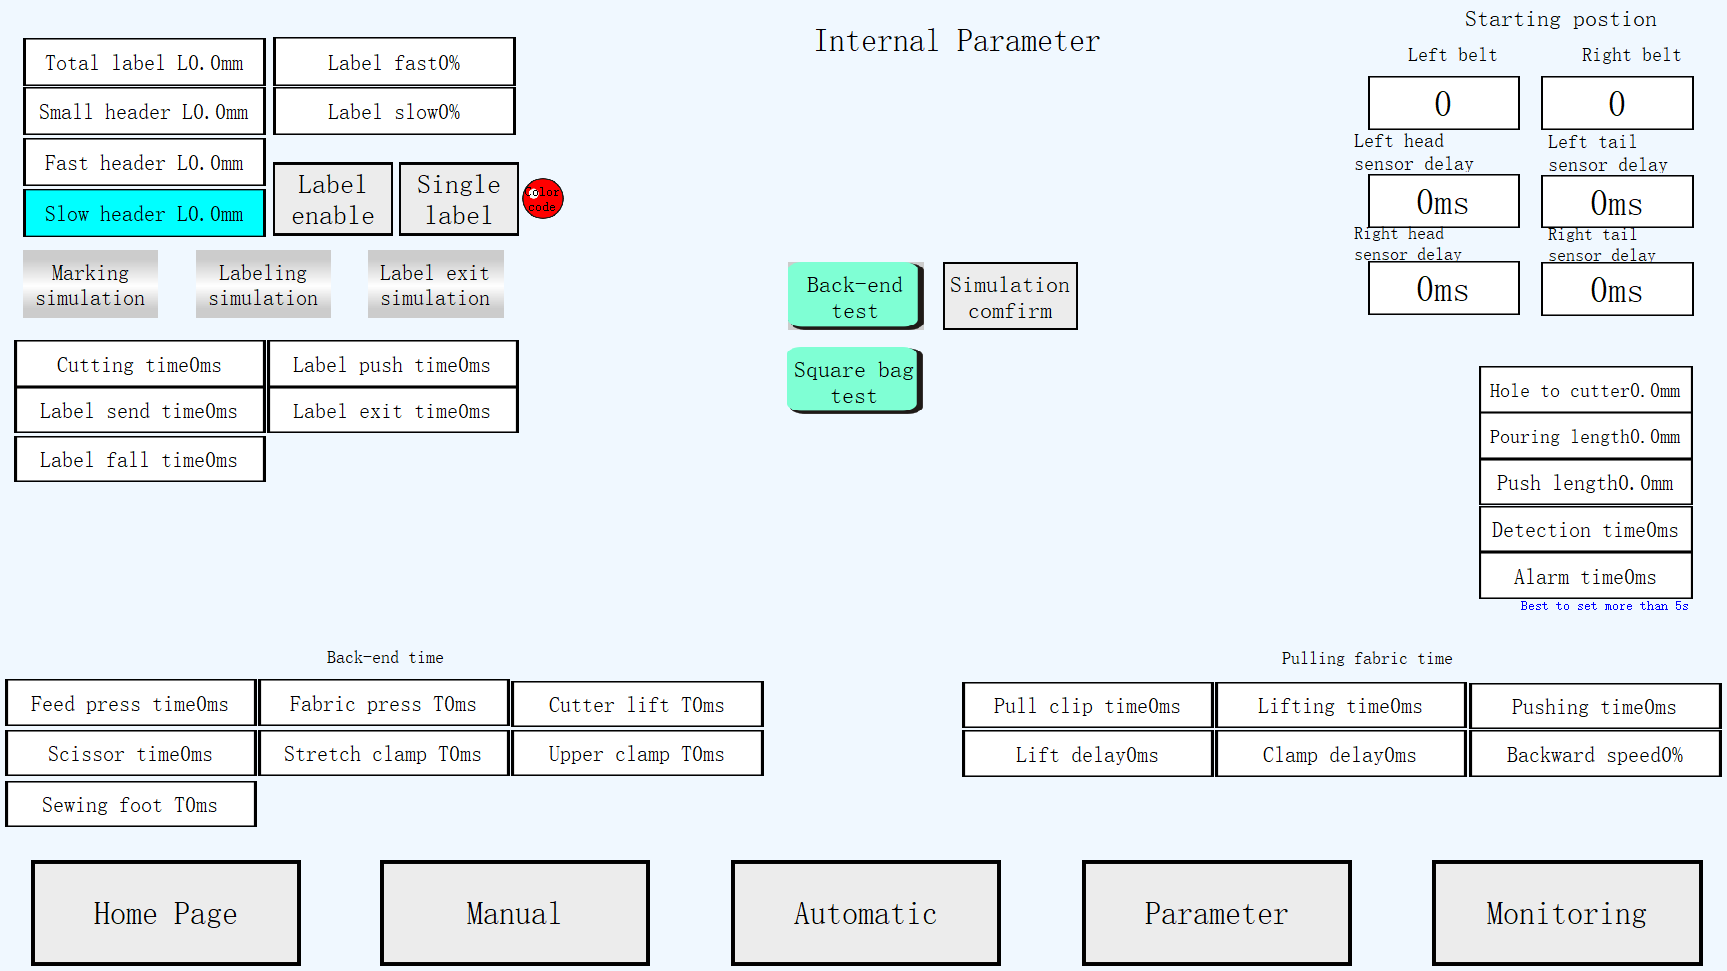Viewport: 1727px width, 971px height.
Task: Start the Square bag test
Action: [x=855, y=381]
